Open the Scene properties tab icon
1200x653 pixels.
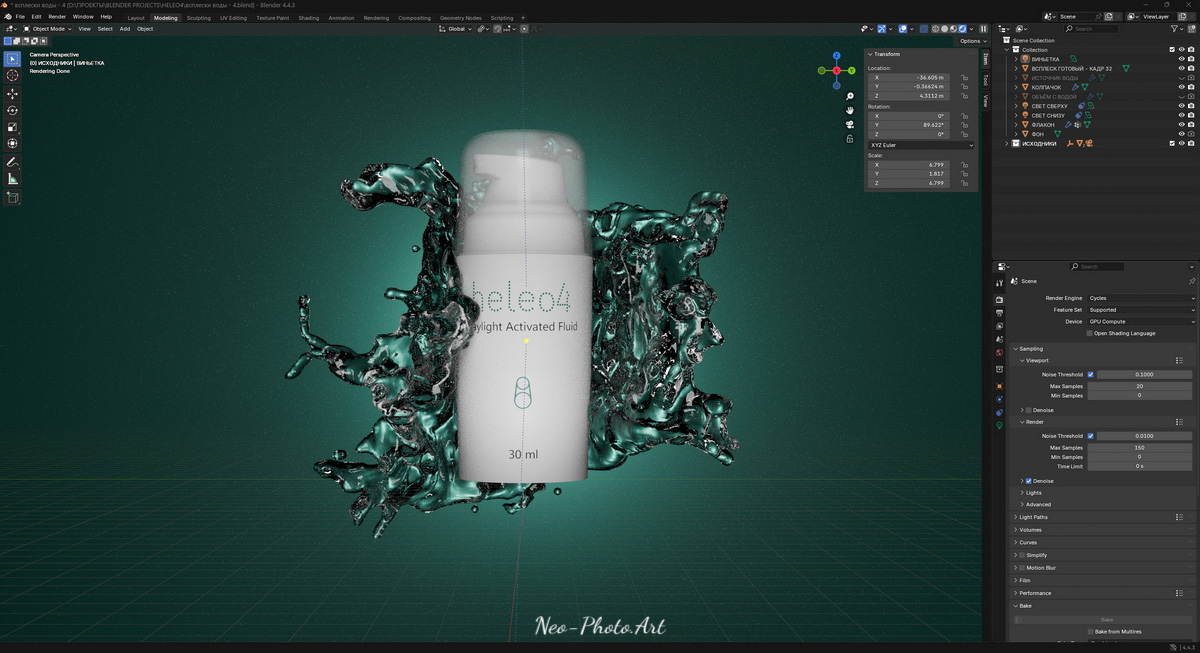point(999,339)
